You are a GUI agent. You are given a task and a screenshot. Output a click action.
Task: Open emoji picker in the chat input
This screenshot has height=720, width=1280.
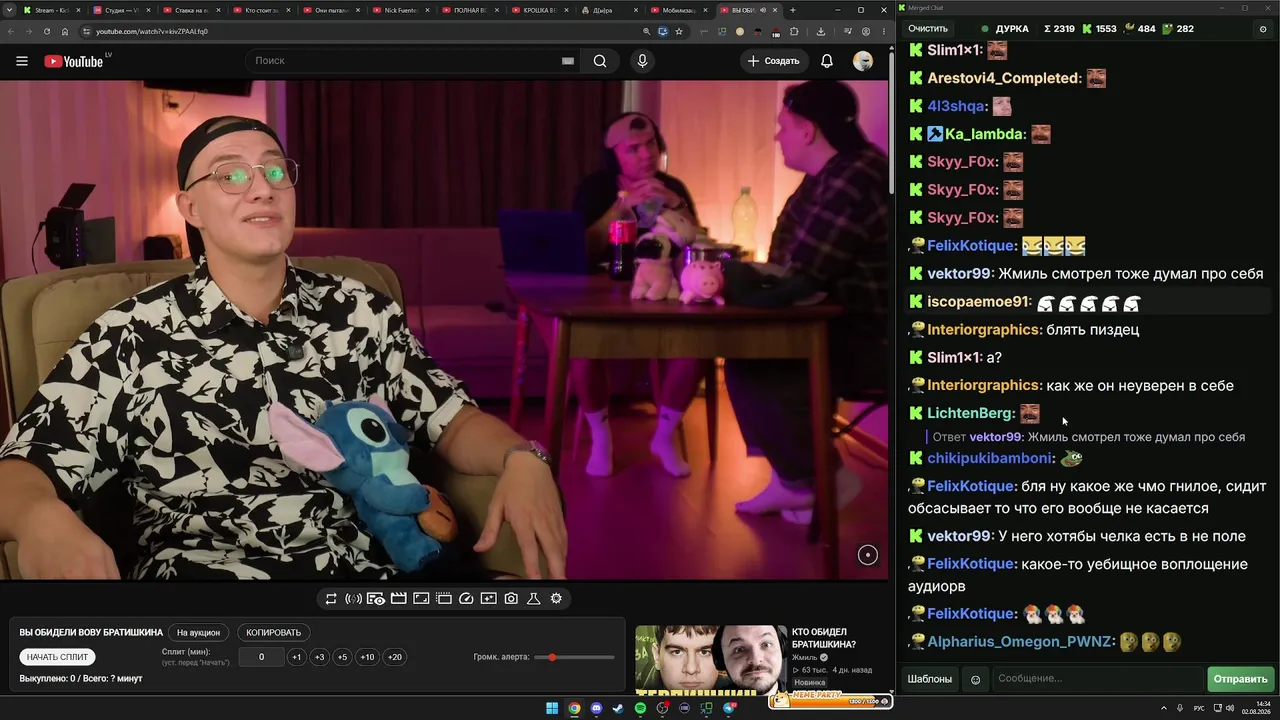point(976,680)
